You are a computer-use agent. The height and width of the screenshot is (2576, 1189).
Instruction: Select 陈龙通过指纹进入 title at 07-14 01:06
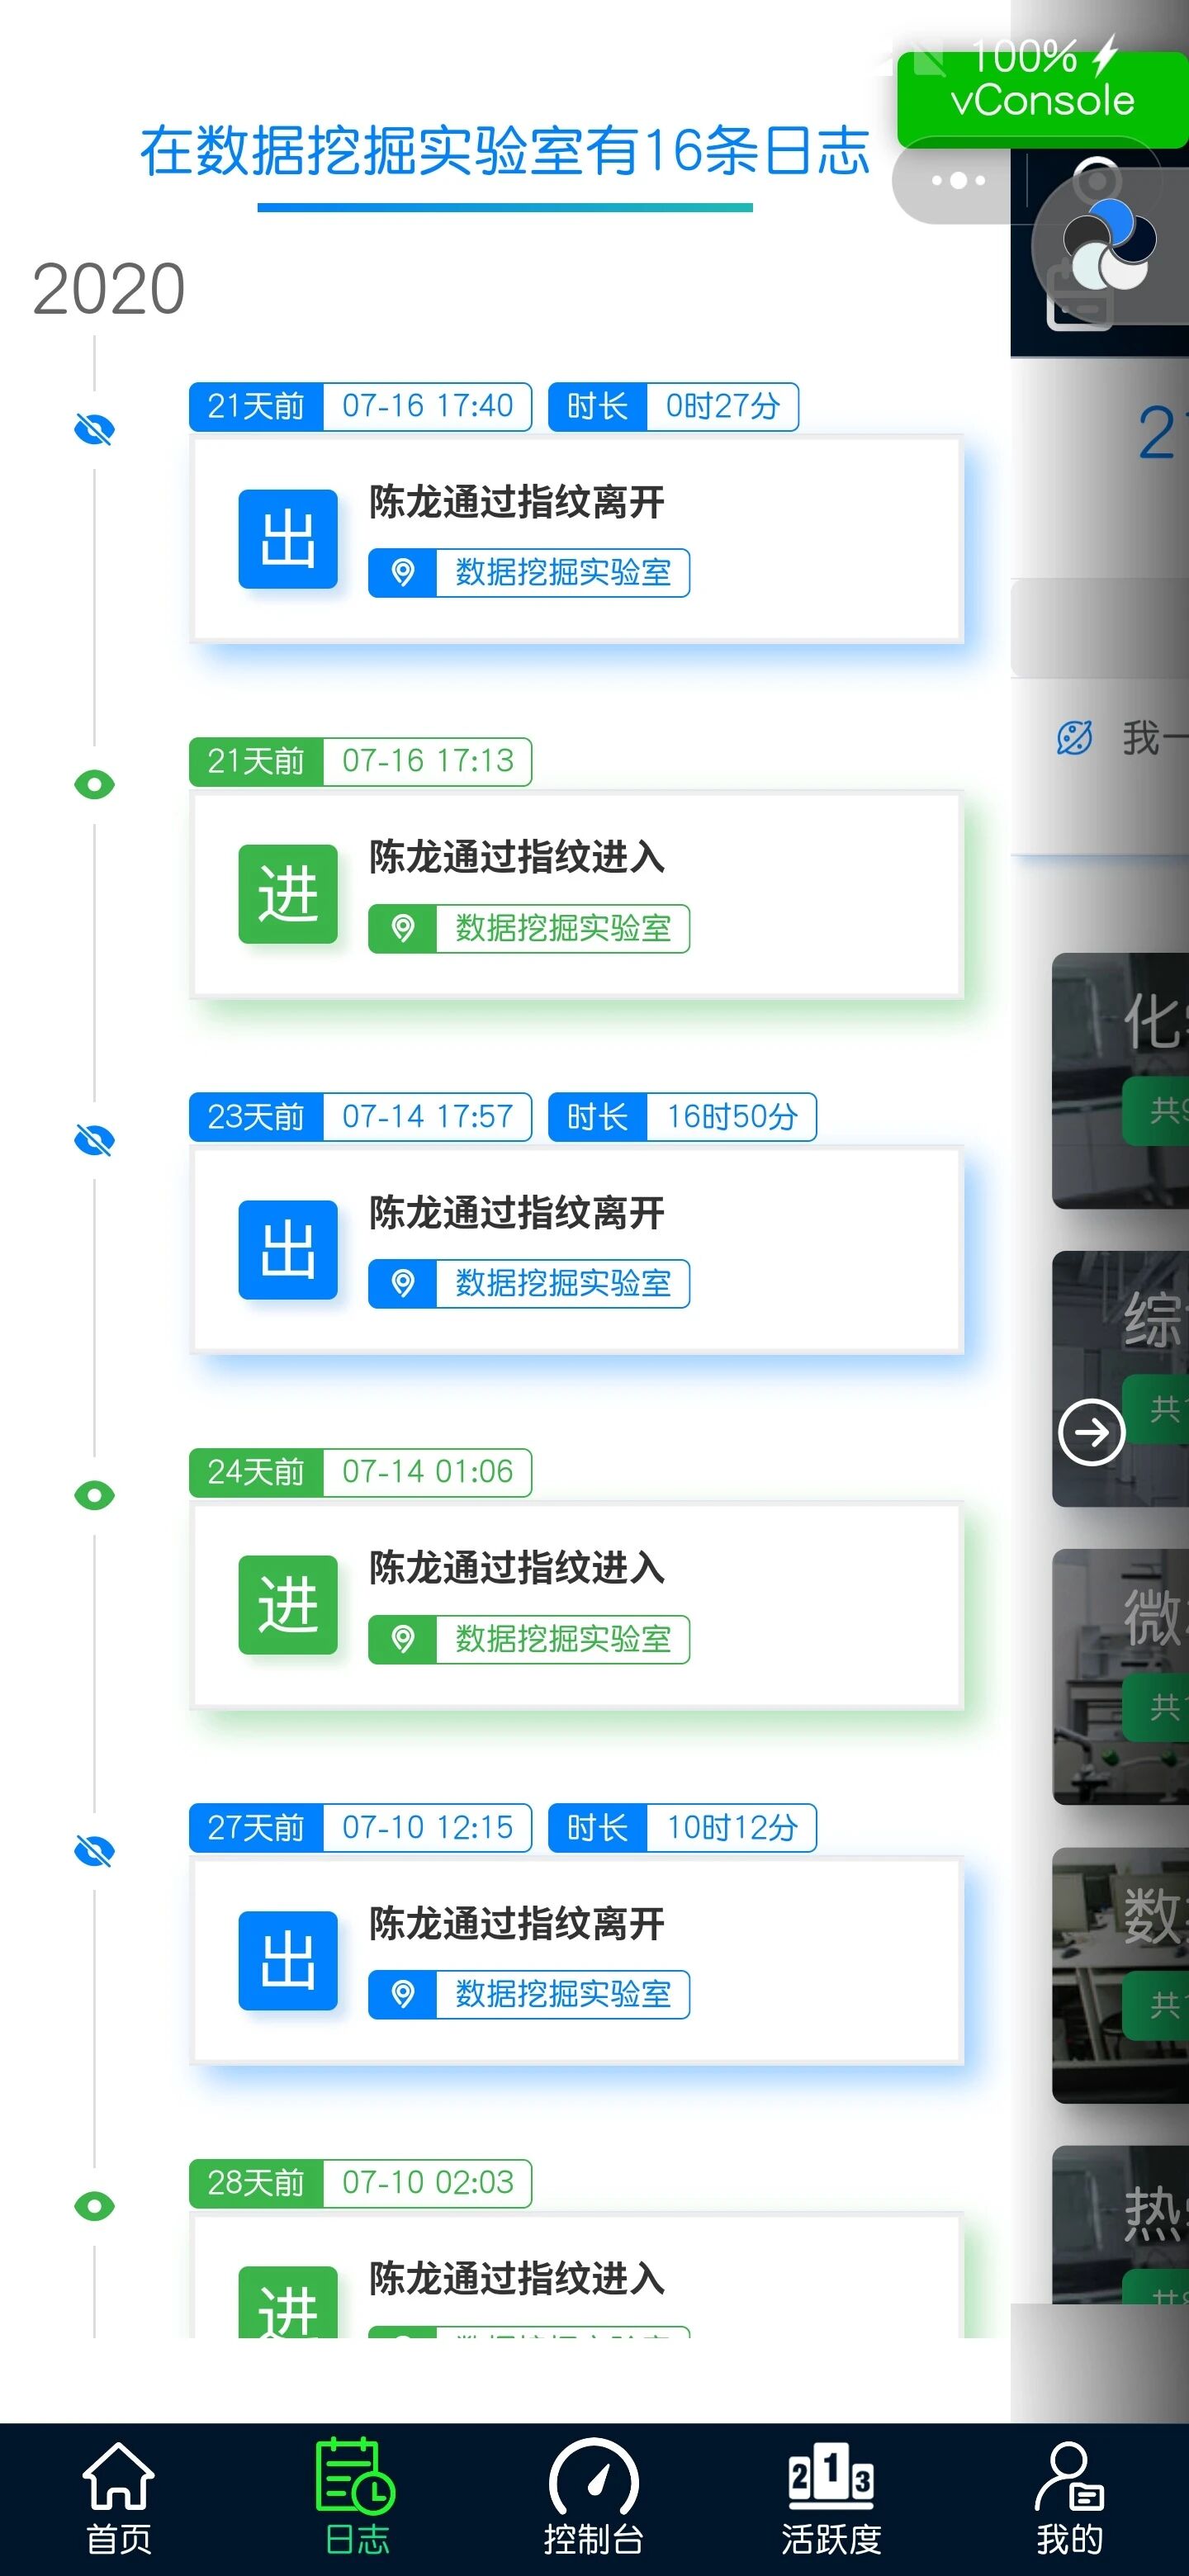pyautogui.click(x=517, y=1568)
